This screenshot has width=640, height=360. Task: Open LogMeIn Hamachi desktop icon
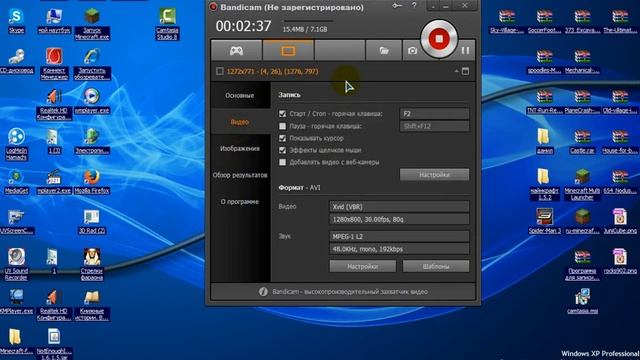click(16, 144)
